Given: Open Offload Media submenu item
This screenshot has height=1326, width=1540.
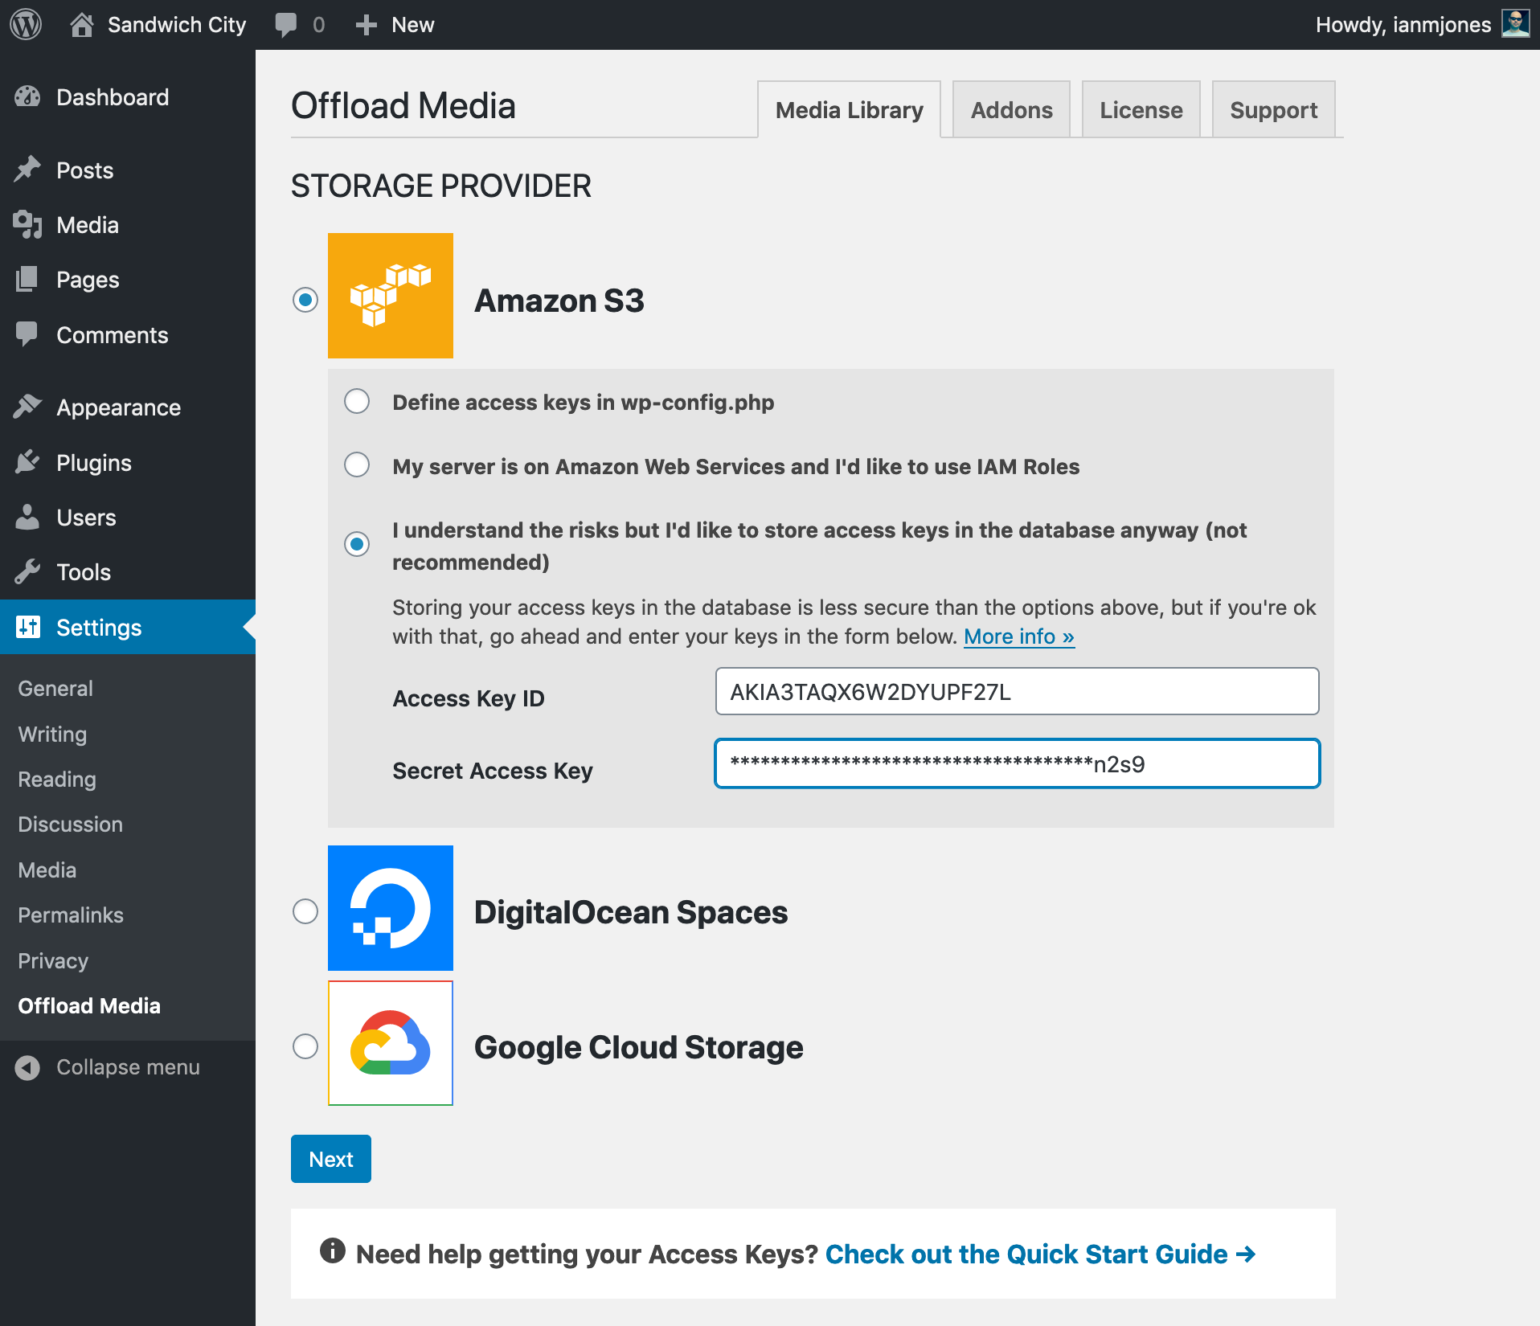Looking at the screenshot, I should [89, 1006].
